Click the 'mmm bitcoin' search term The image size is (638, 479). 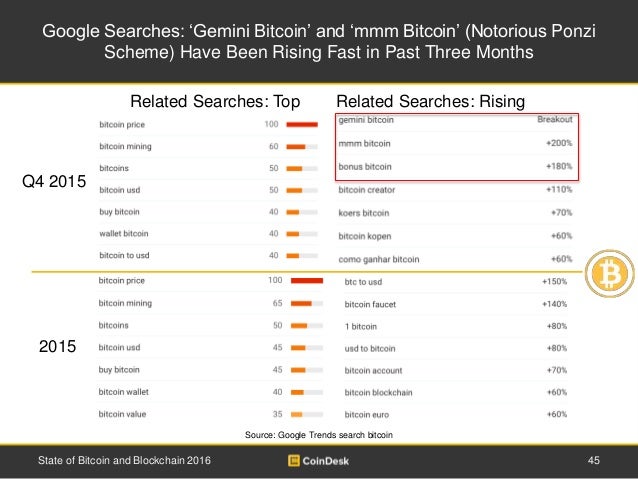coord(364,143)
